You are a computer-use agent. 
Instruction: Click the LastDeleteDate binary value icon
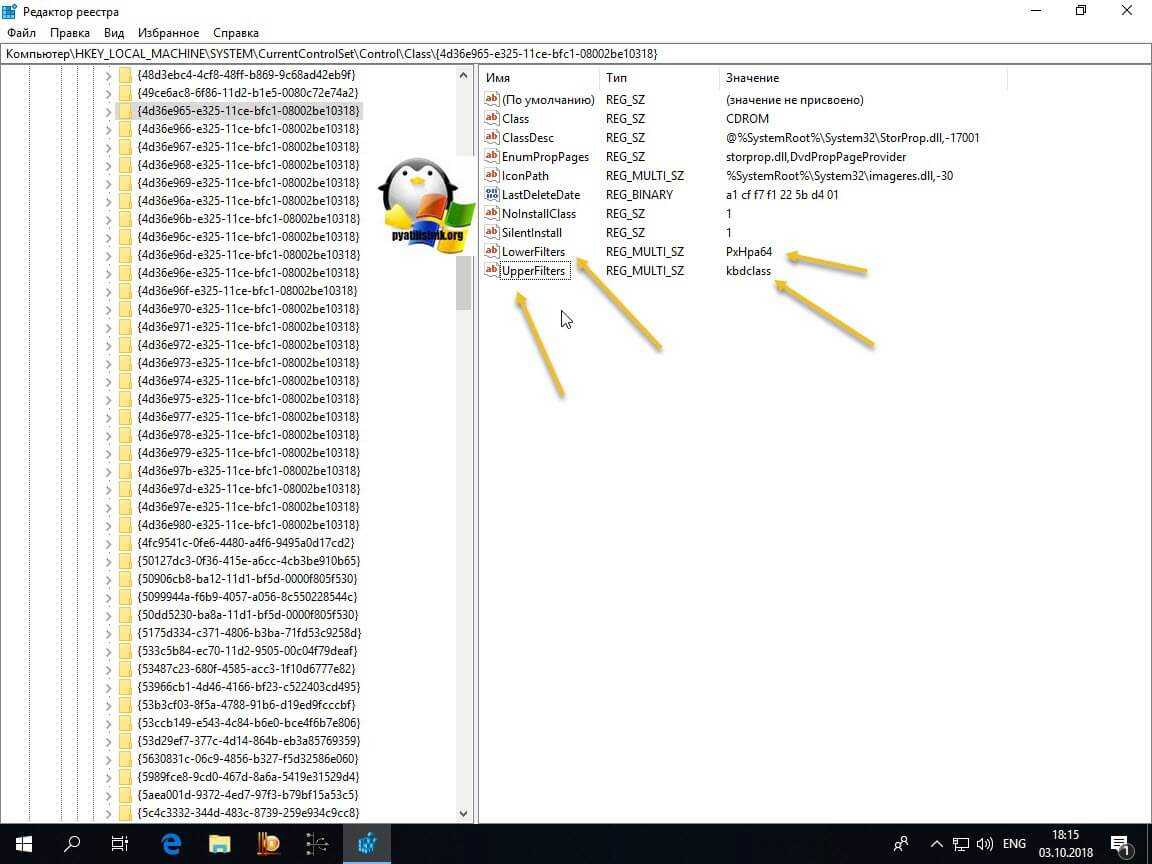pos(491,195)
